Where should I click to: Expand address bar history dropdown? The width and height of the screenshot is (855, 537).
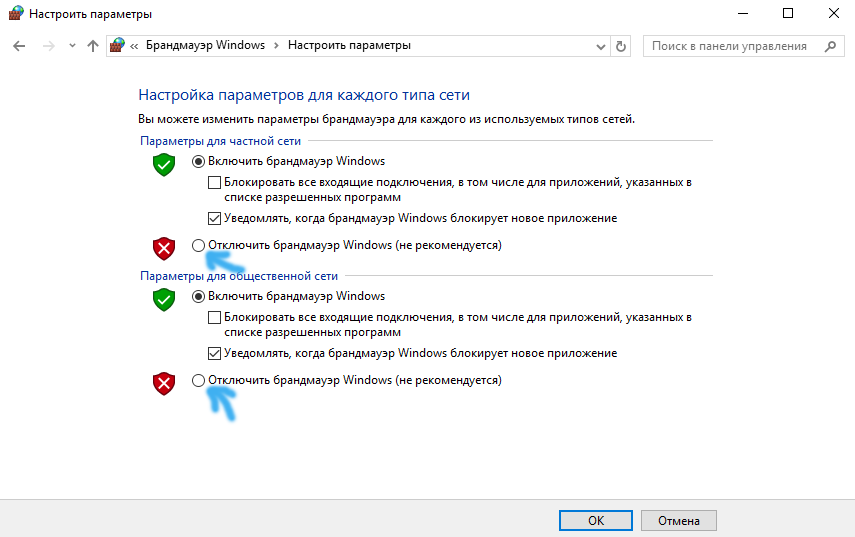pos(600,47)
